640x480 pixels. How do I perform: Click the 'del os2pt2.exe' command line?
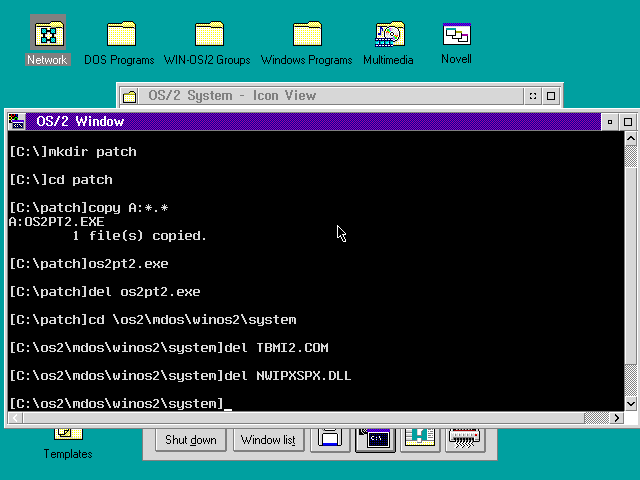tap(105, 292)
